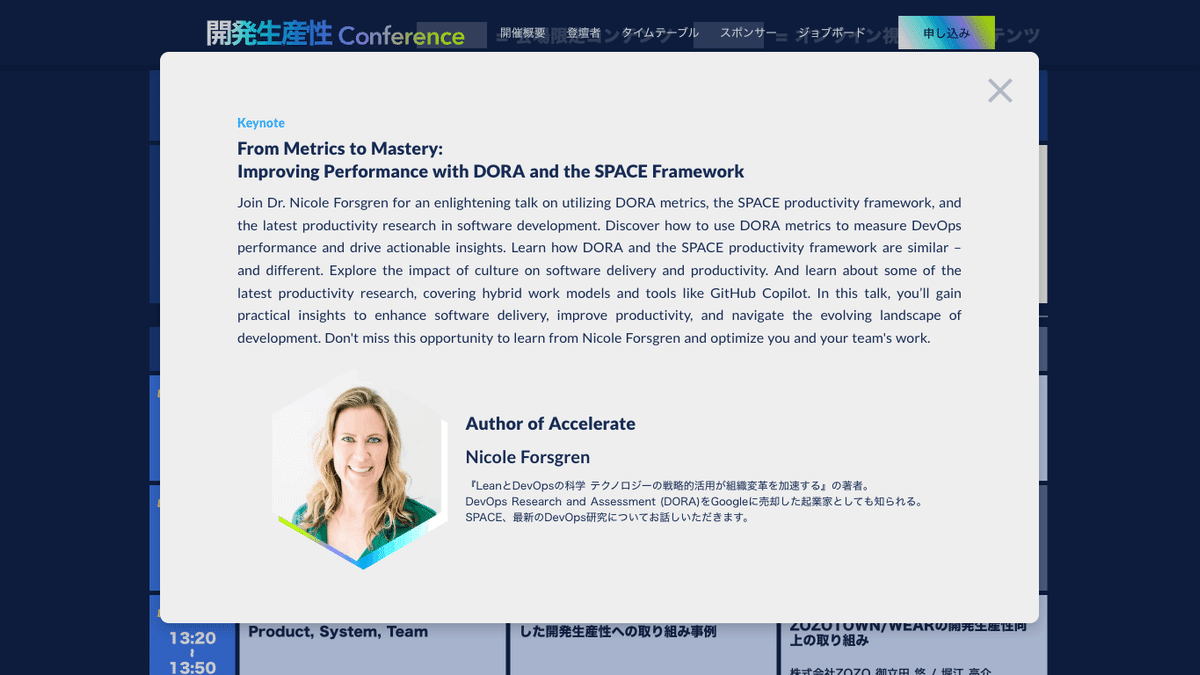Close the keynote details modal
The height and width of the screenshot is (675, 1200).
pyautogui.click(x=1000, y=91)
